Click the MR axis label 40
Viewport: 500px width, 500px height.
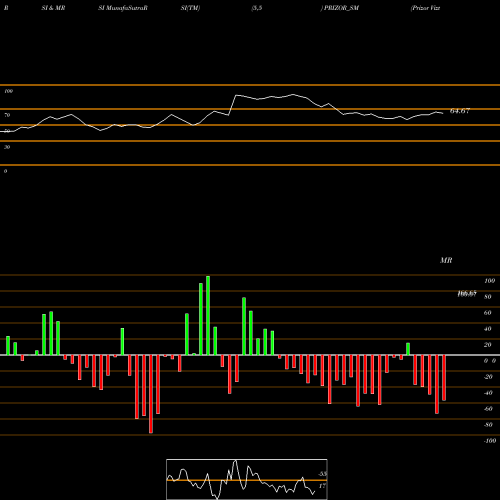pos(488,329)
